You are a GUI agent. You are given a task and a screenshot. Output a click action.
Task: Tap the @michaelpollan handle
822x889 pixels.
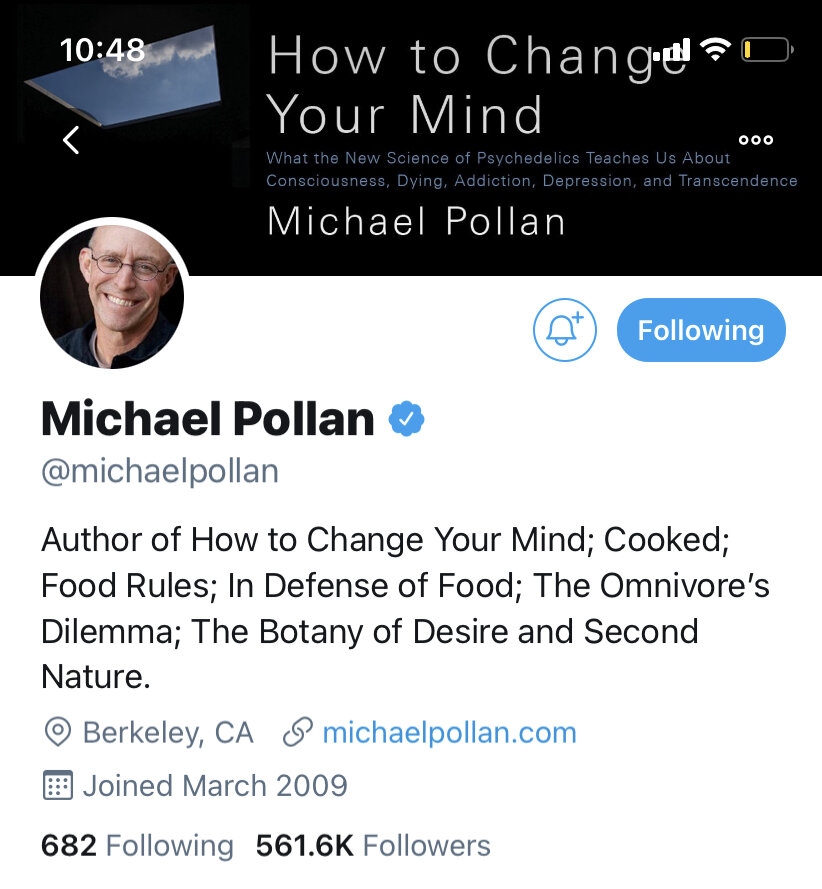click(x=160, y=471)
